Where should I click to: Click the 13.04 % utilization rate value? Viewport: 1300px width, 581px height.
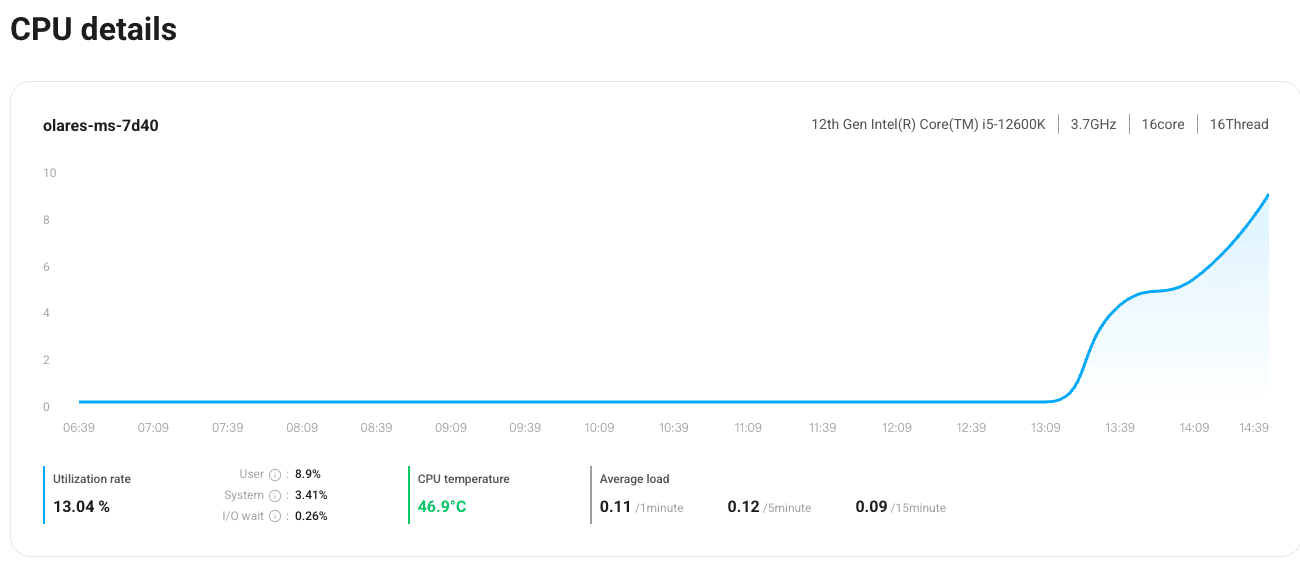coord(81,507)
